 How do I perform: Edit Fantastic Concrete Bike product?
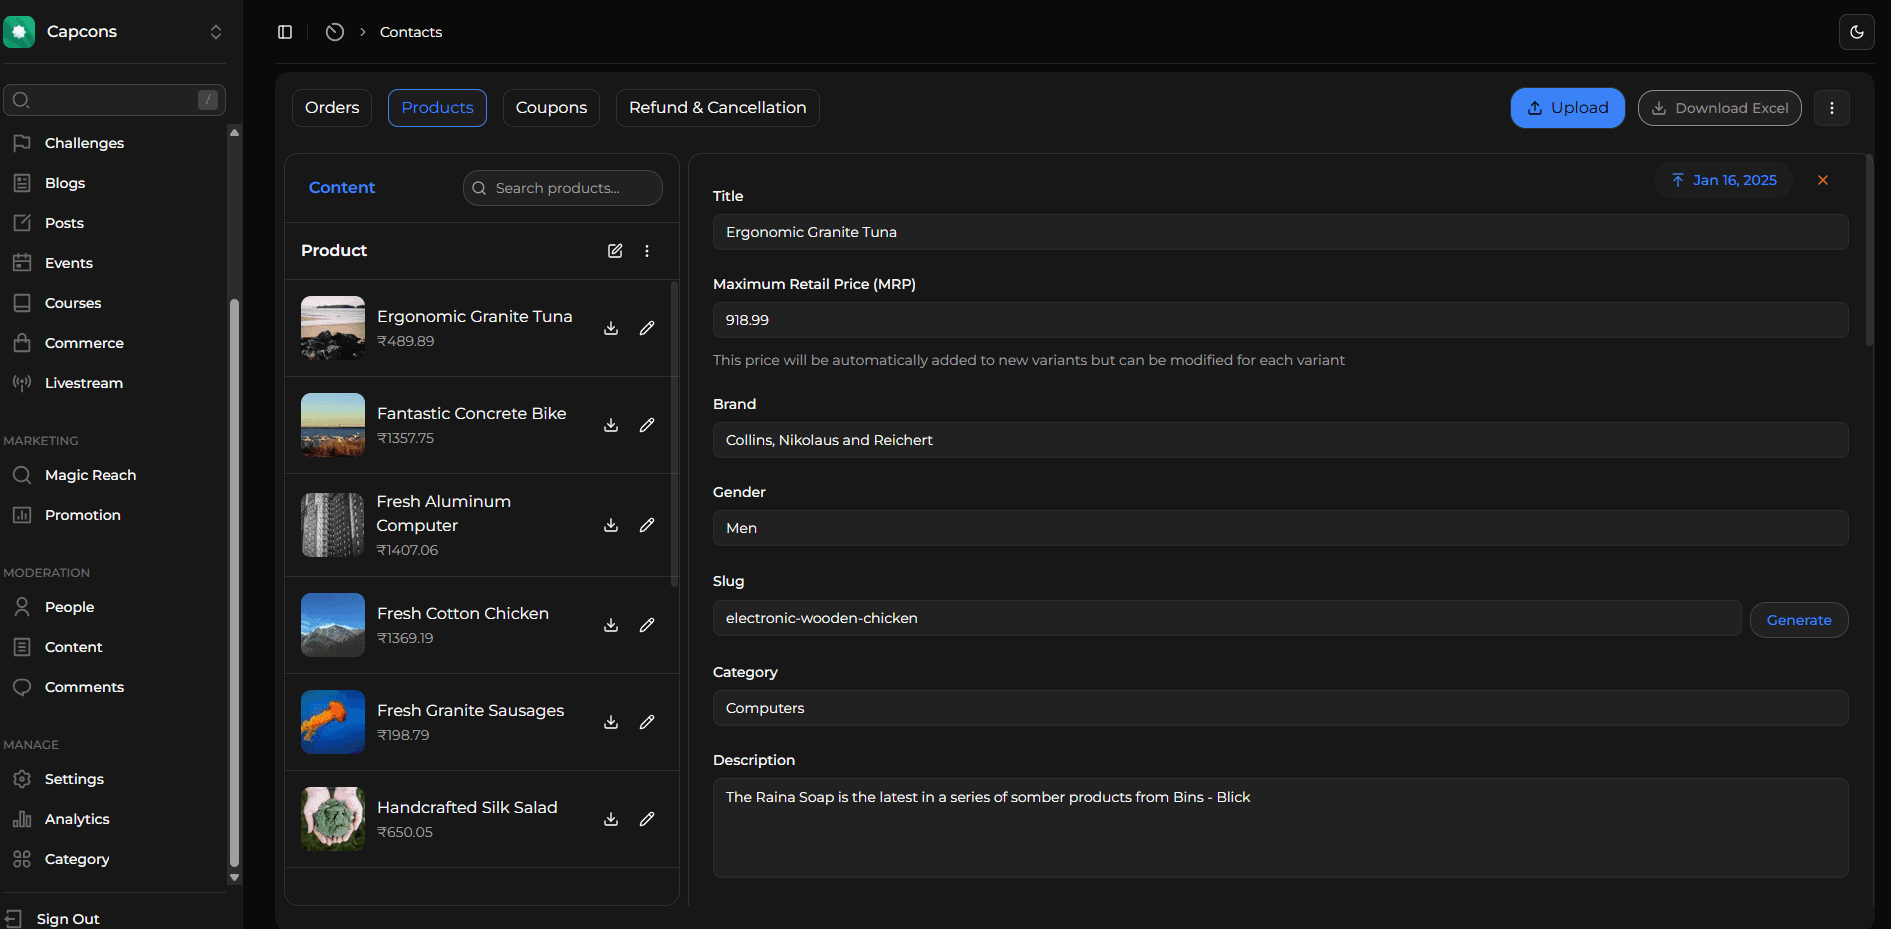tap(647, 425)
